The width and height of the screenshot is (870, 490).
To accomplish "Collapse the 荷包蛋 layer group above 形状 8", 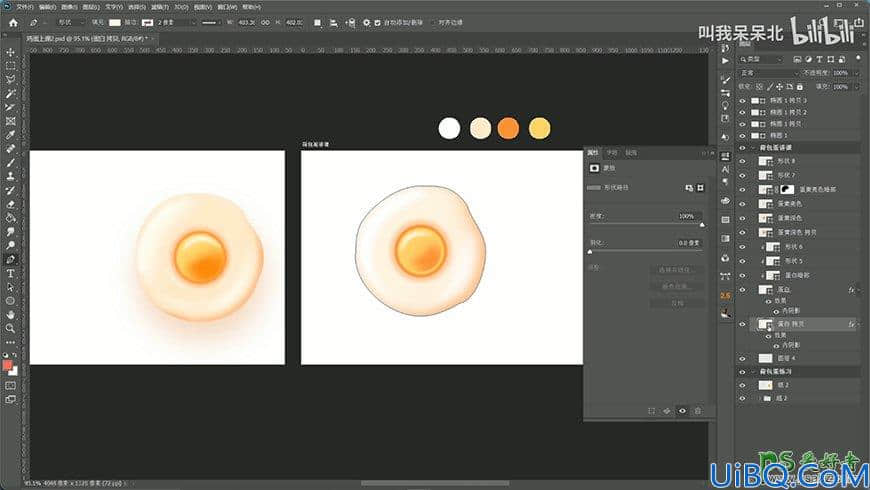I will coord(753,148).
